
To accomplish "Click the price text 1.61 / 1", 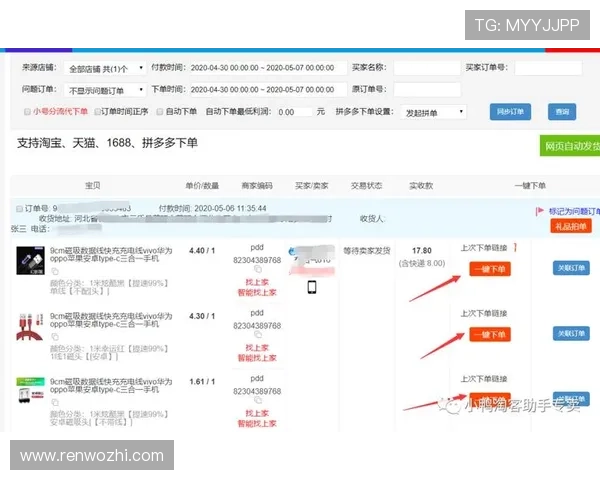I will coord(202,382).
